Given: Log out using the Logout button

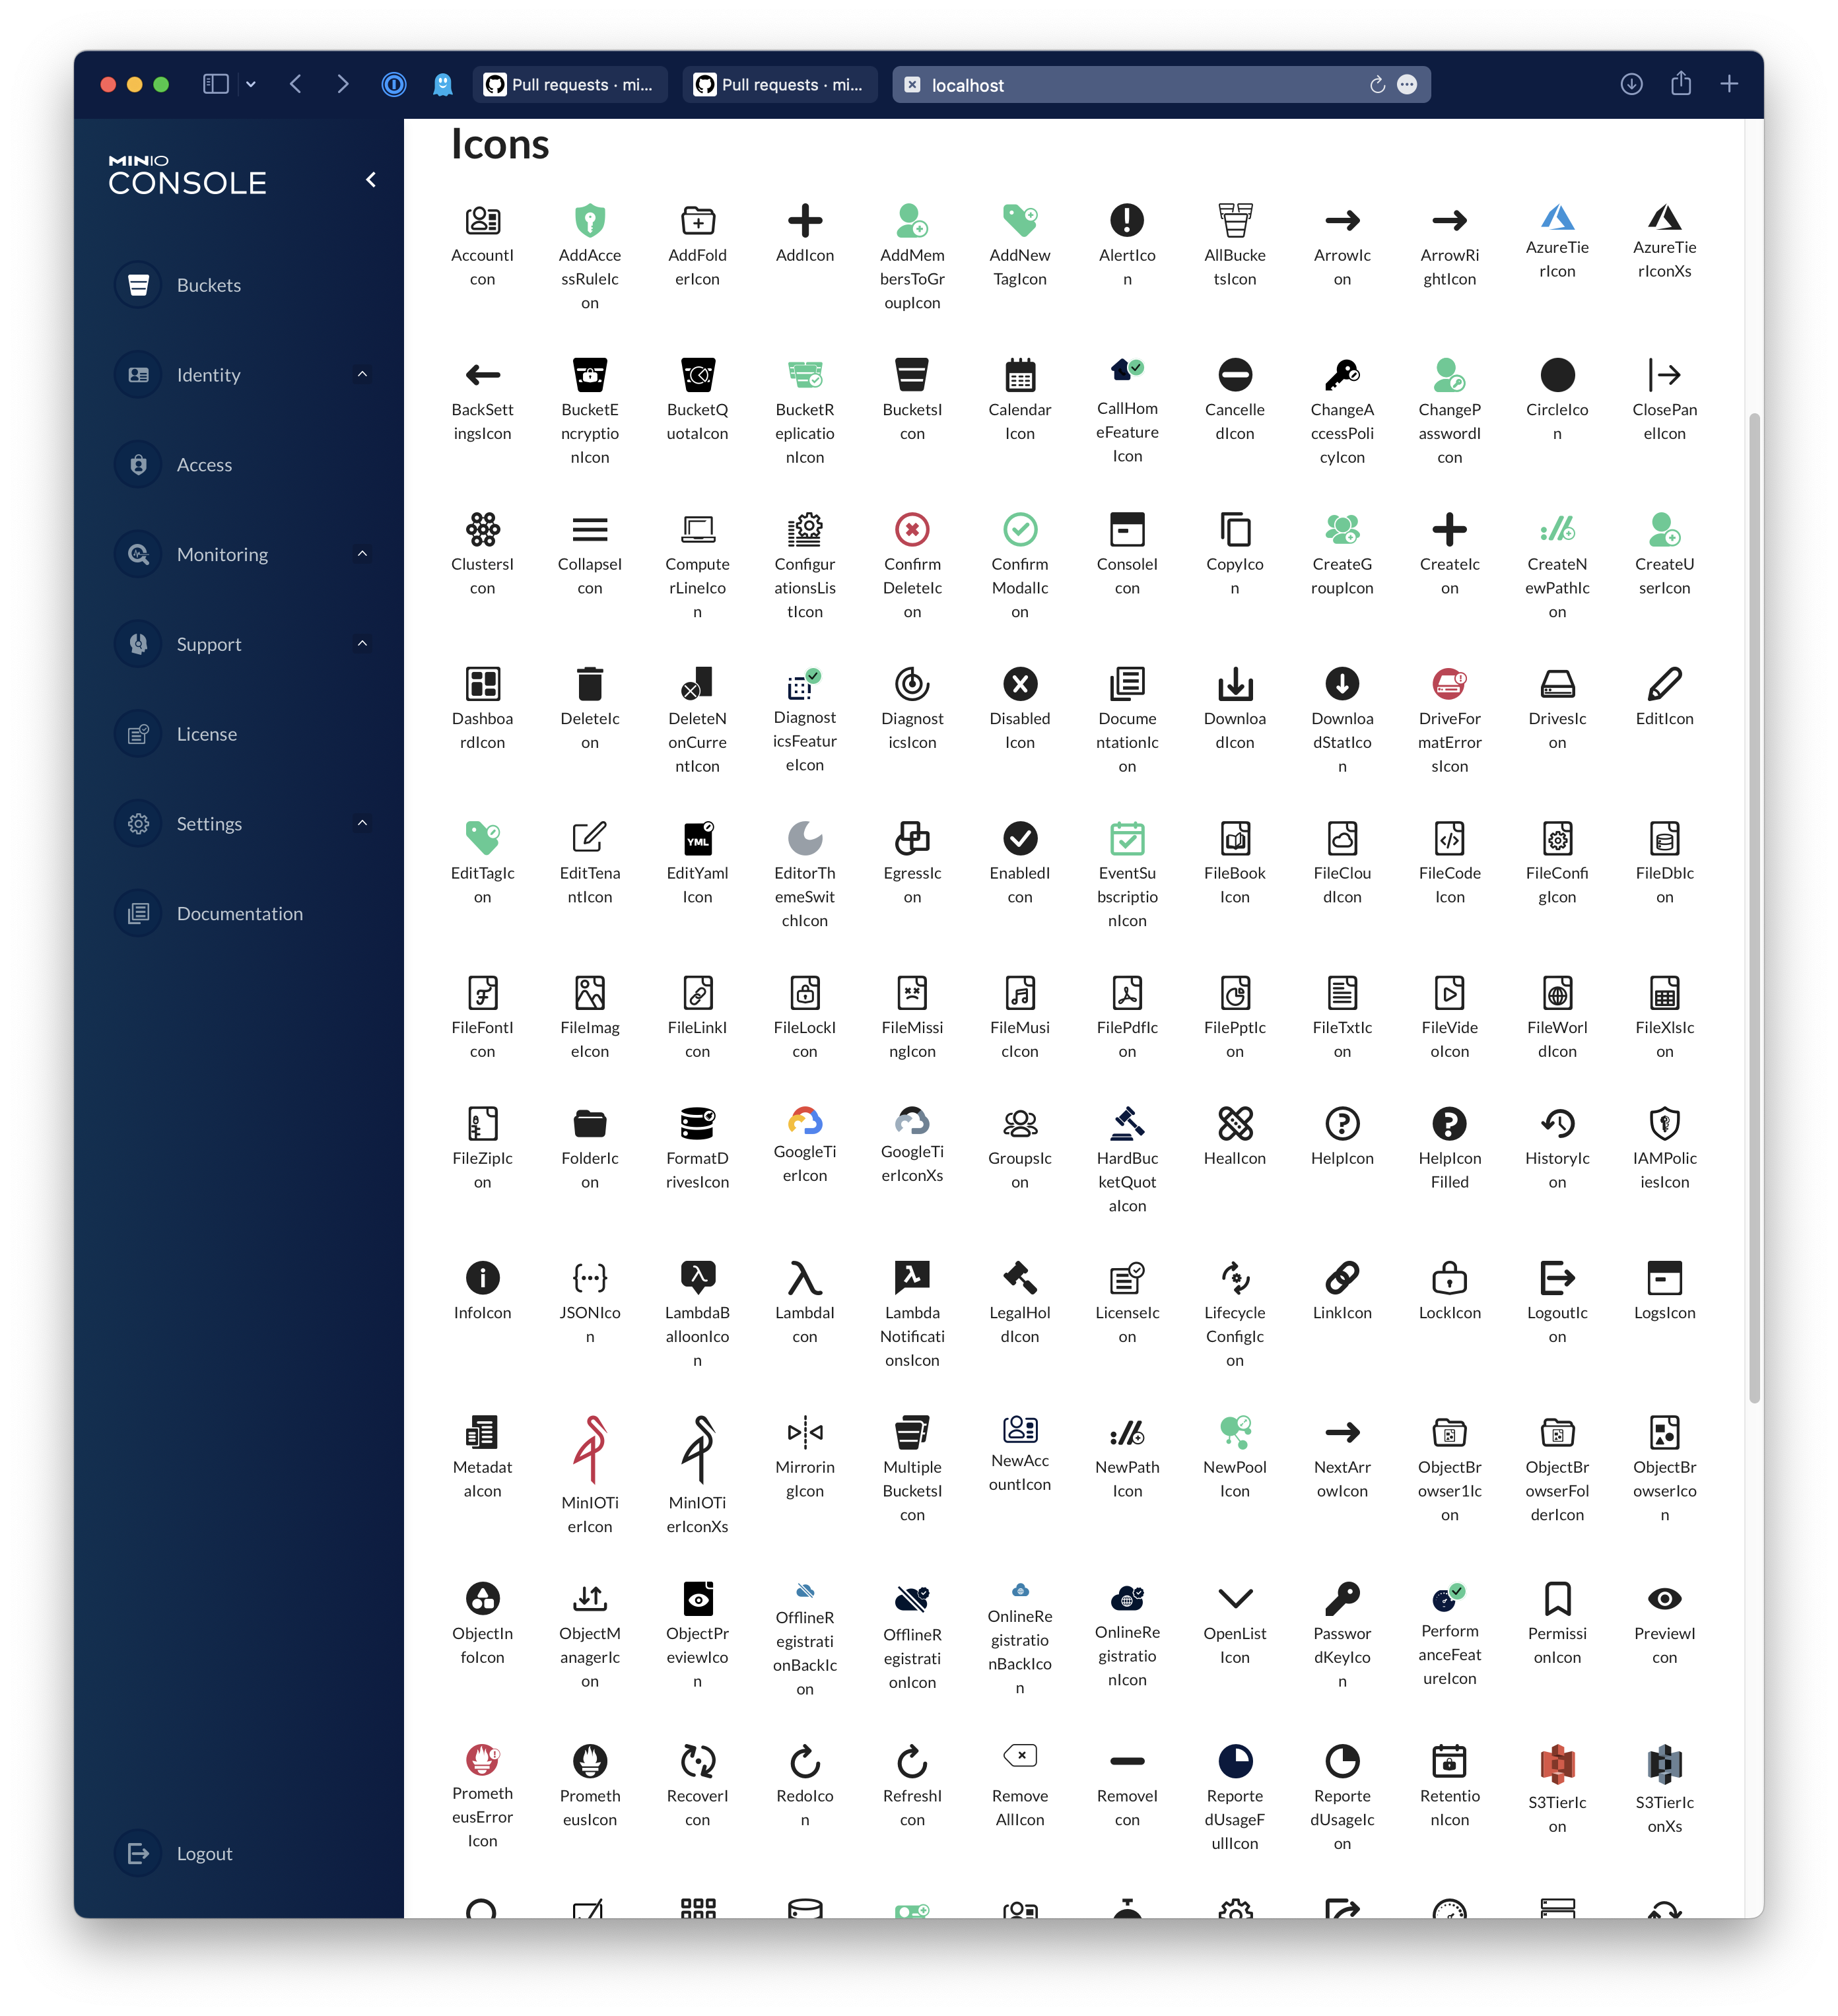Looking at the screenshot, I should coord(204,1853).
